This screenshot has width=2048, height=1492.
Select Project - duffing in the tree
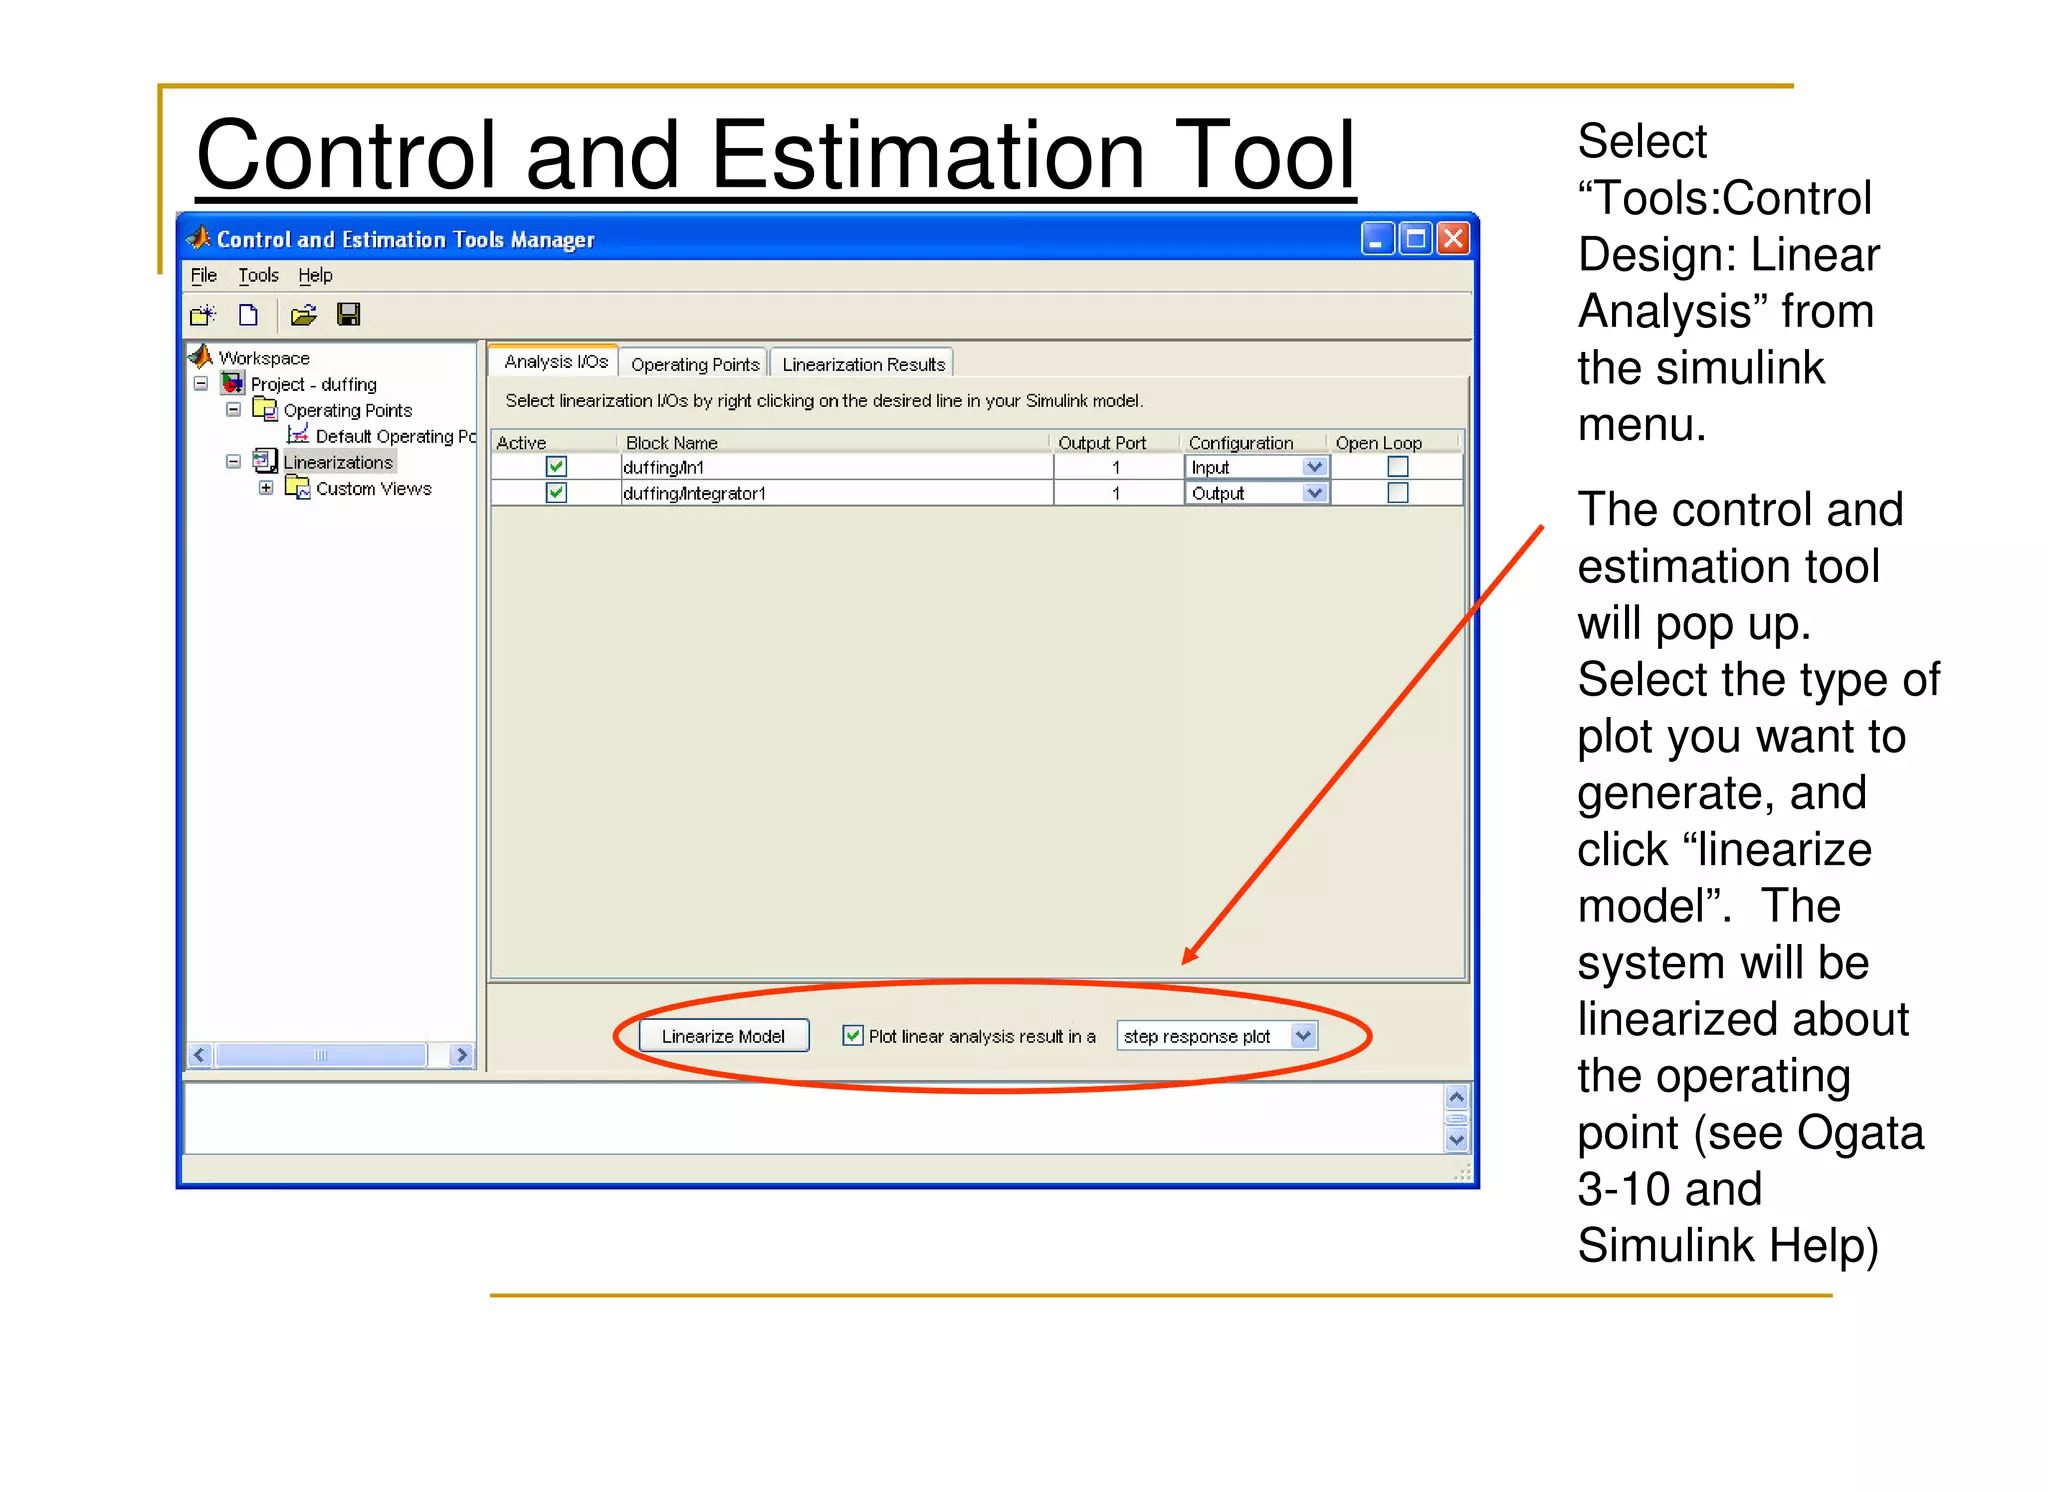point(314,384)
